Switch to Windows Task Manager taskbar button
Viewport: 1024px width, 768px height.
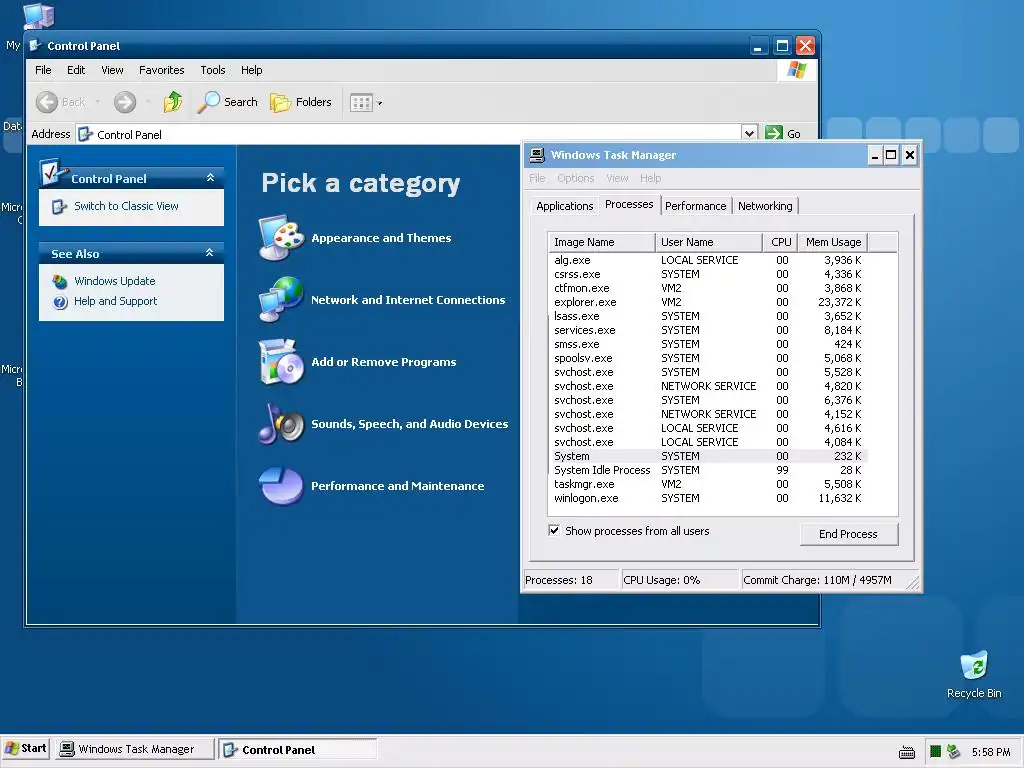[135, 749]
